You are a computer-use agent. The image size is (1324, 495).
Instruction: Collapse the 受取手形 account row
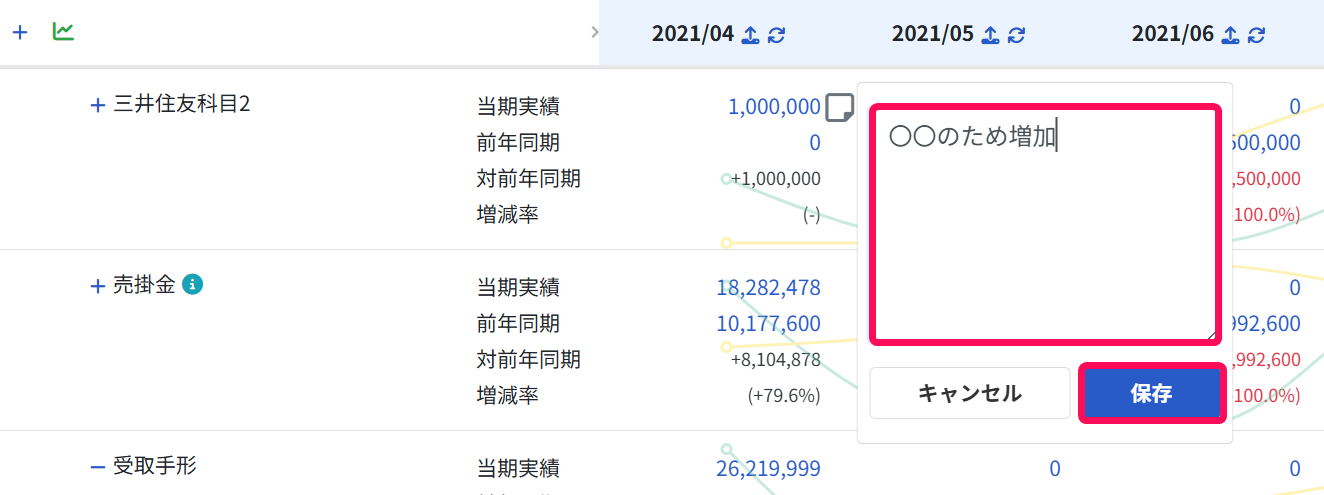point(98,467)
